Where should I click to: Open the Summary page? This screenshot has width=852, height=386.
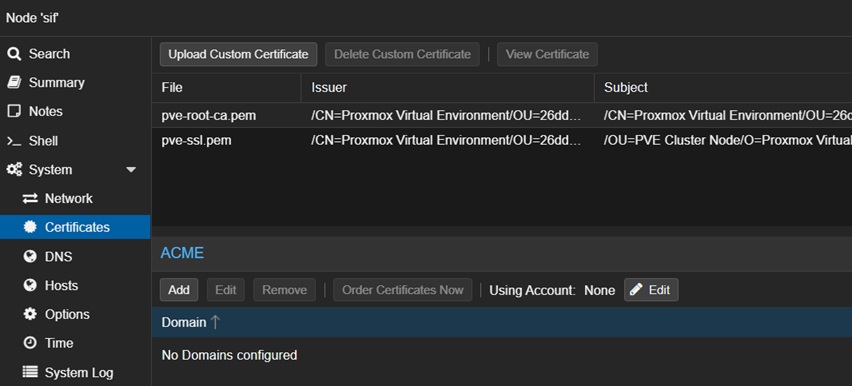[75, 83]
